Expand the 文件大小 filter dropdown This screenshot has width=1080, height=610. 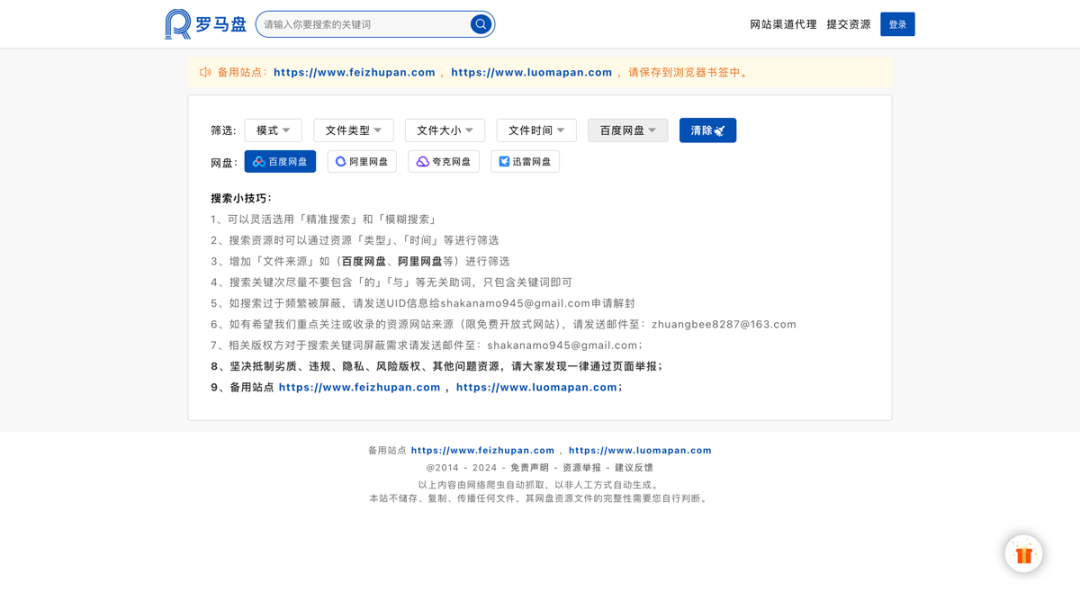click(x=445, y=130)
